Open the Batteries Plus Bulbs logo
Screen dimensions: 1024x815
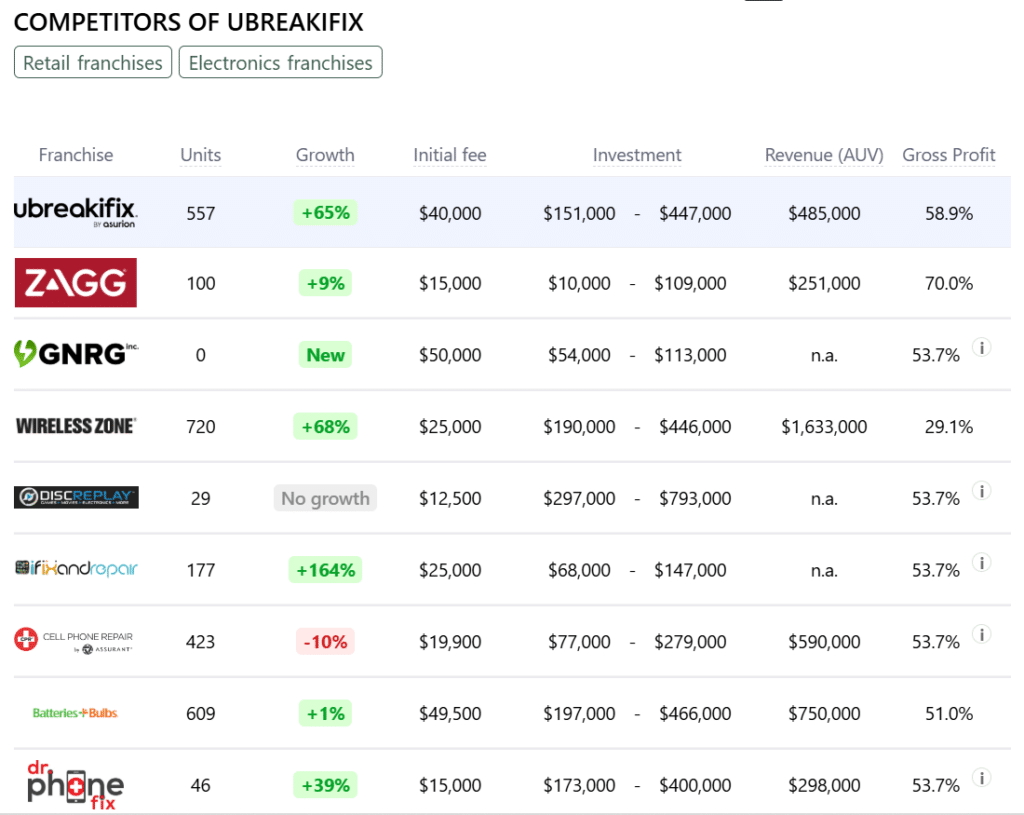tap(75, 713)
